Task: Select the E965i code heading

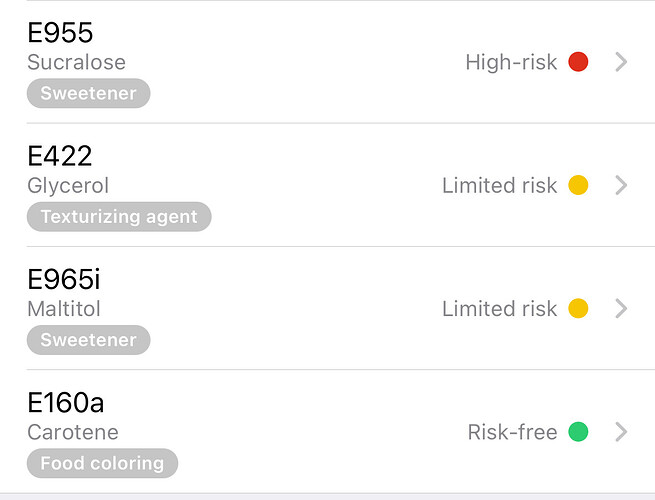Action: [x=64, y=279]
